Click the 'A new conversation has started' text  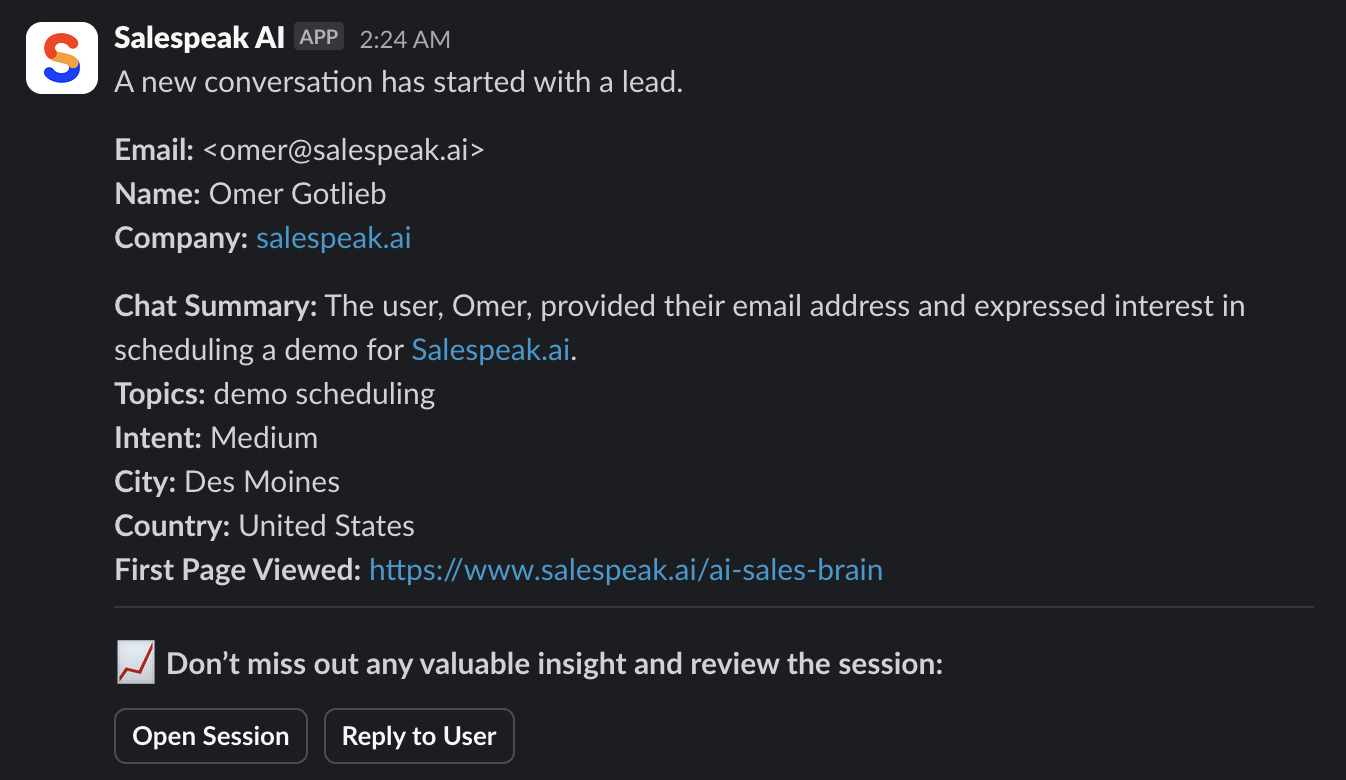point(399,82)
